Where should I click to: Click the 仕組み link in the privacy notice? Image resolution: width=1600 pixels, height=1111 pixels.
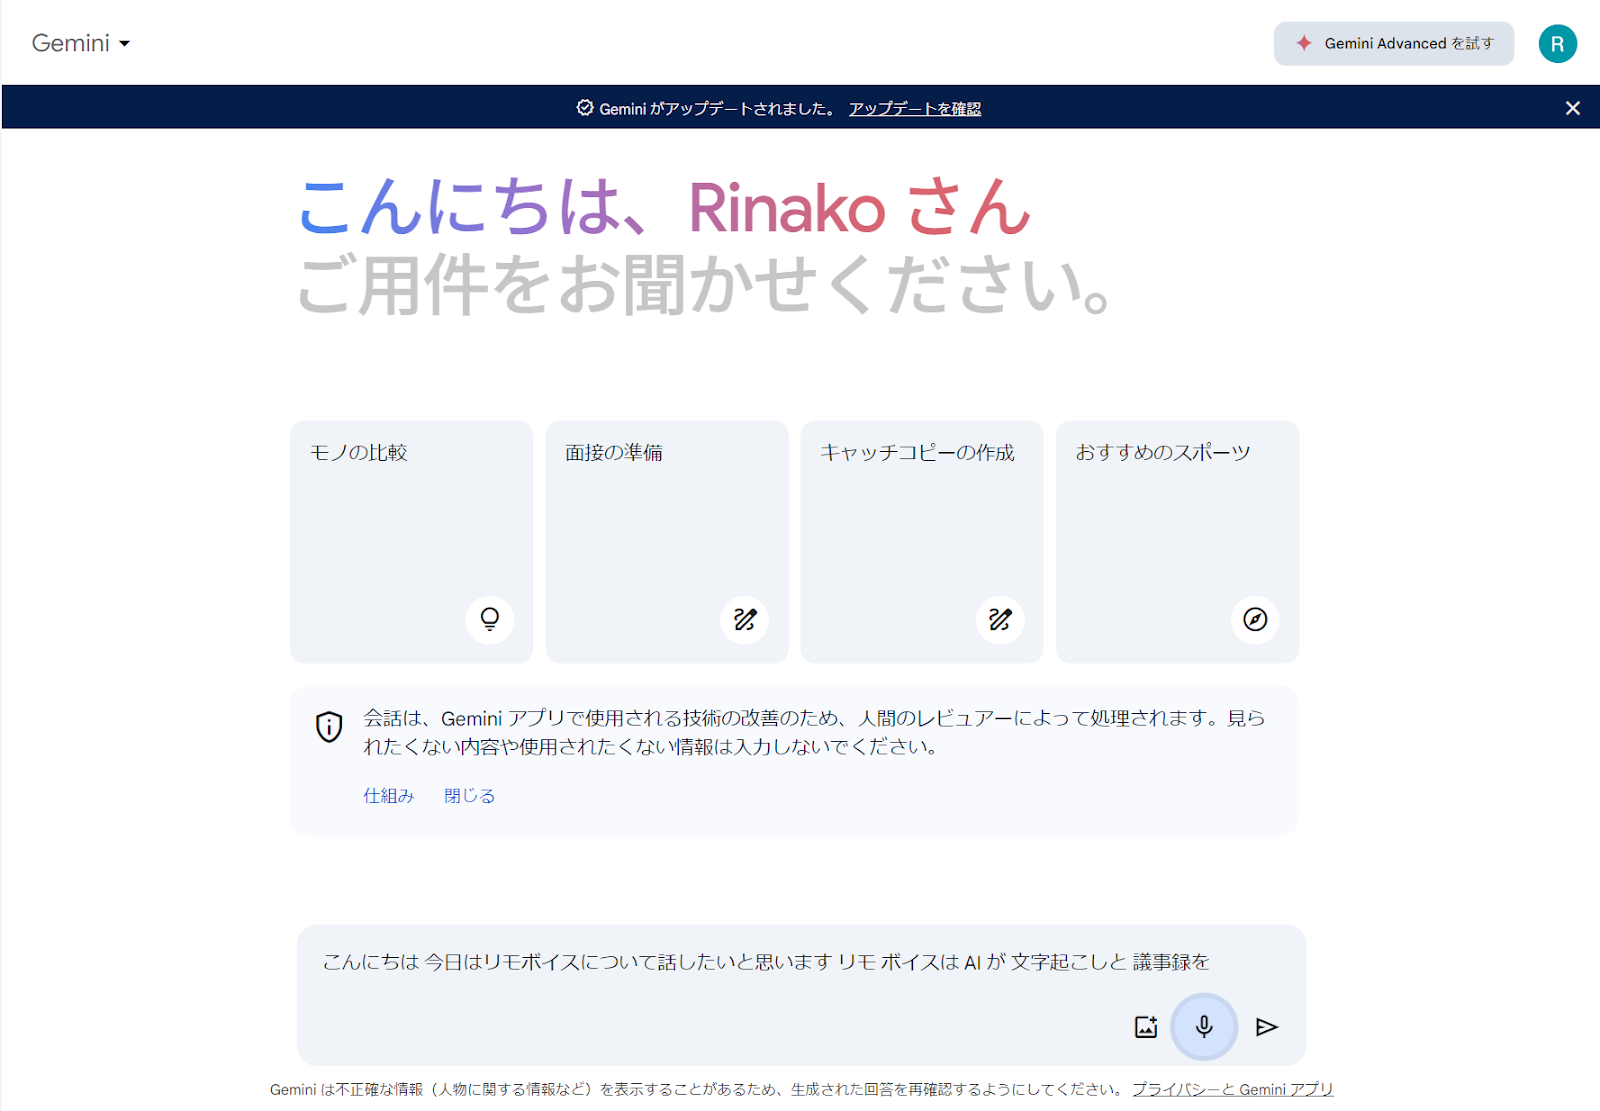[x=388, y=795]
